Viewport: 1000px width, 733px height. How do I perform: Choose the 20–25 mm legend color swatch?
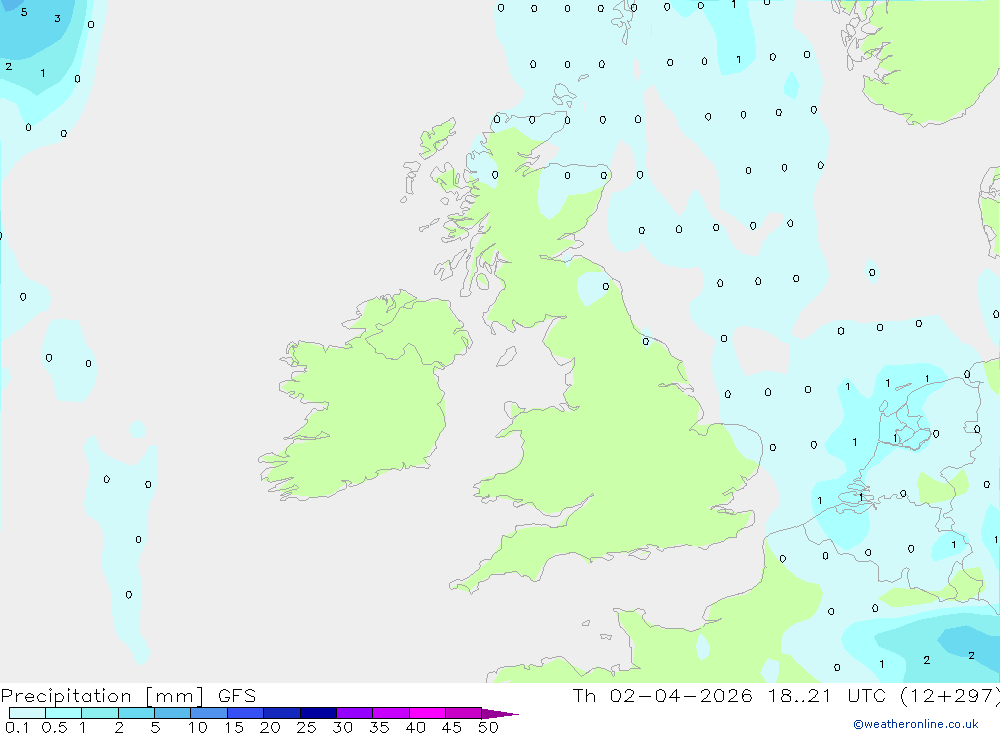pyautogui.click(x=282, y=713)
